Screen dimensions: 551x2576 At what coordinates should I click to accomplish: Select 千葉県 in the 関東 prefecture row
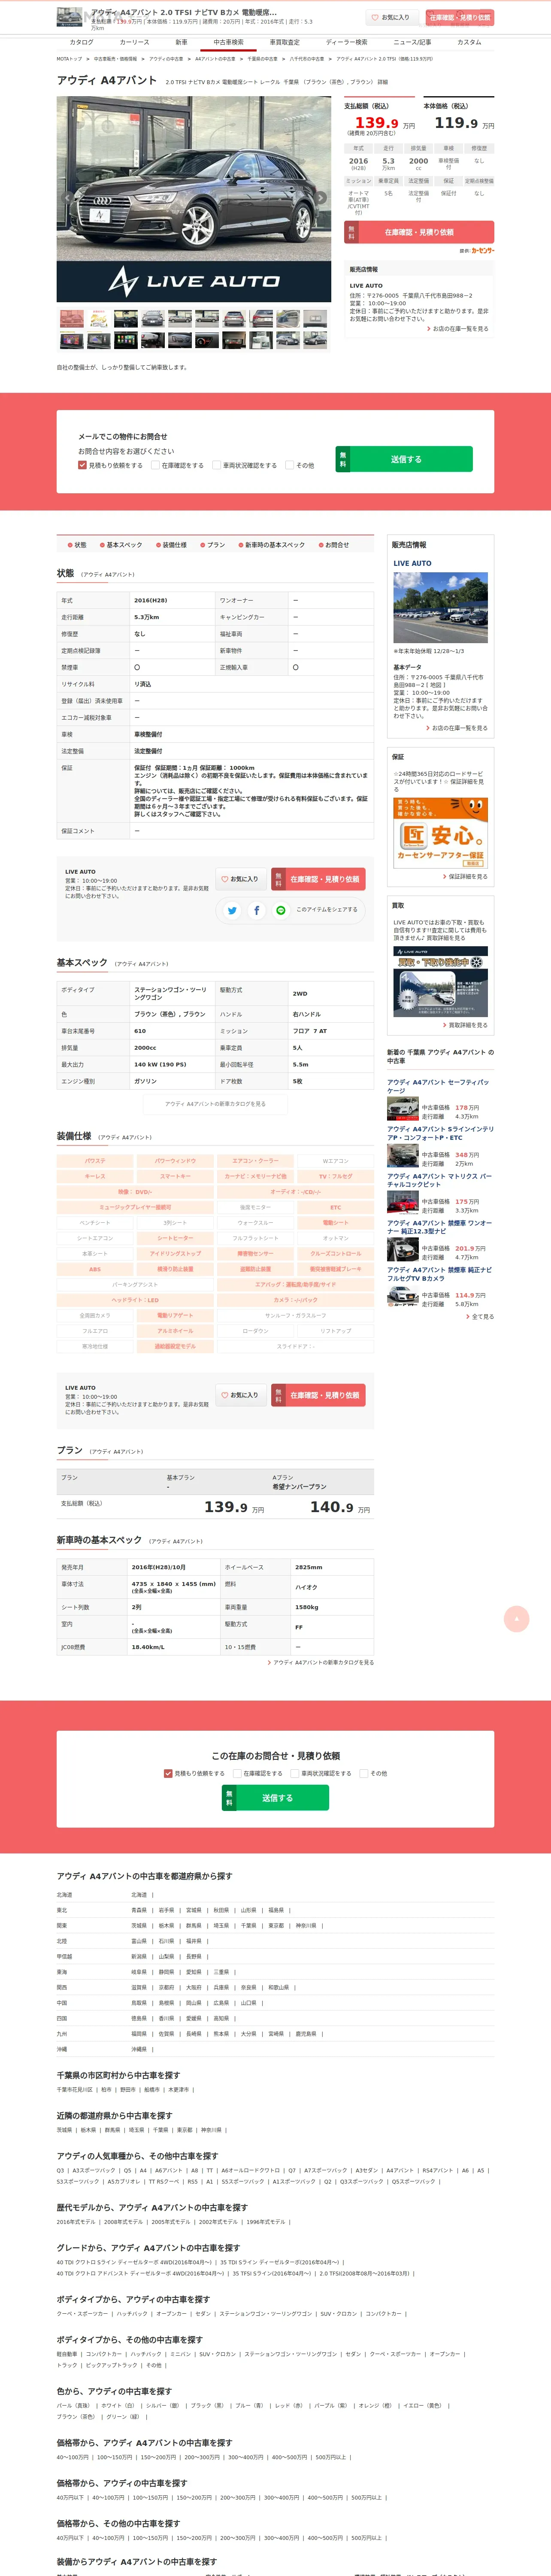coord(248,1926)
